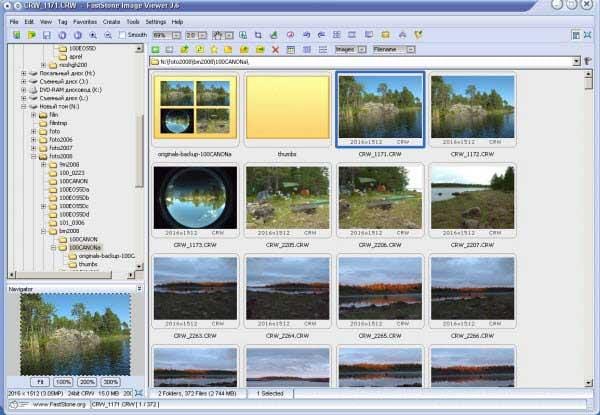Screen dimensions: 600x415
Task: Collapse the foto2008 tree node
Action: [34, 156]
